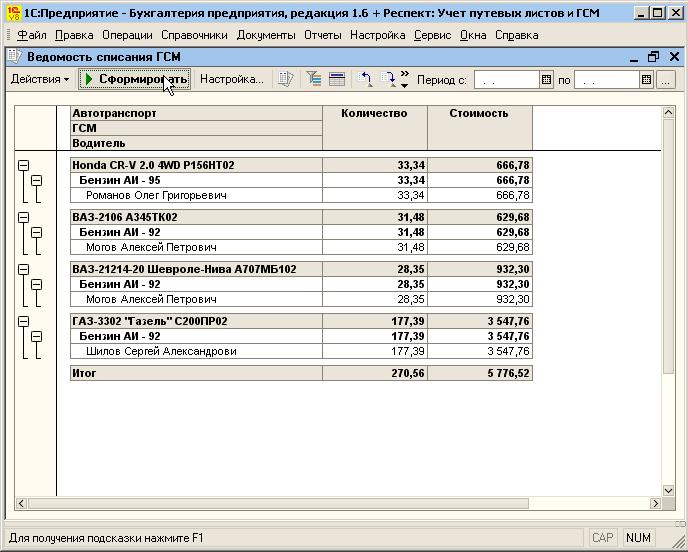Screen dimensions: 688x552
Task: Click the vertical scrollbar up arrow
Action: point(668,113)
